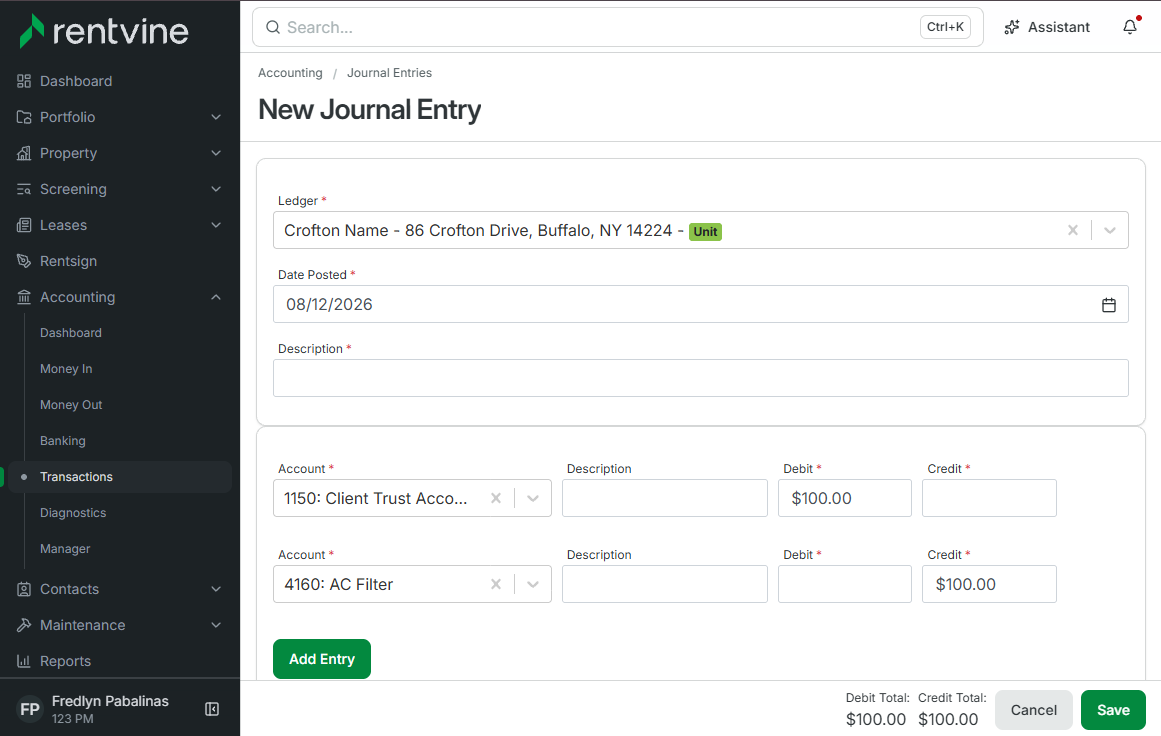Open the Assistant
1161x736 pixels.
1047,27
